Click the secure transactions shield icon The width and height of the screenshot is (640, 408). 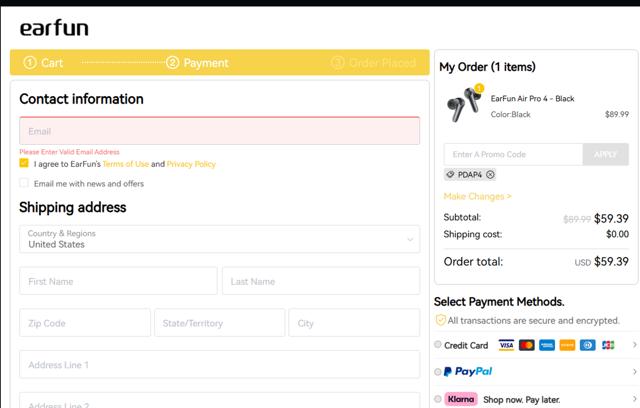[x=440, y=320]
